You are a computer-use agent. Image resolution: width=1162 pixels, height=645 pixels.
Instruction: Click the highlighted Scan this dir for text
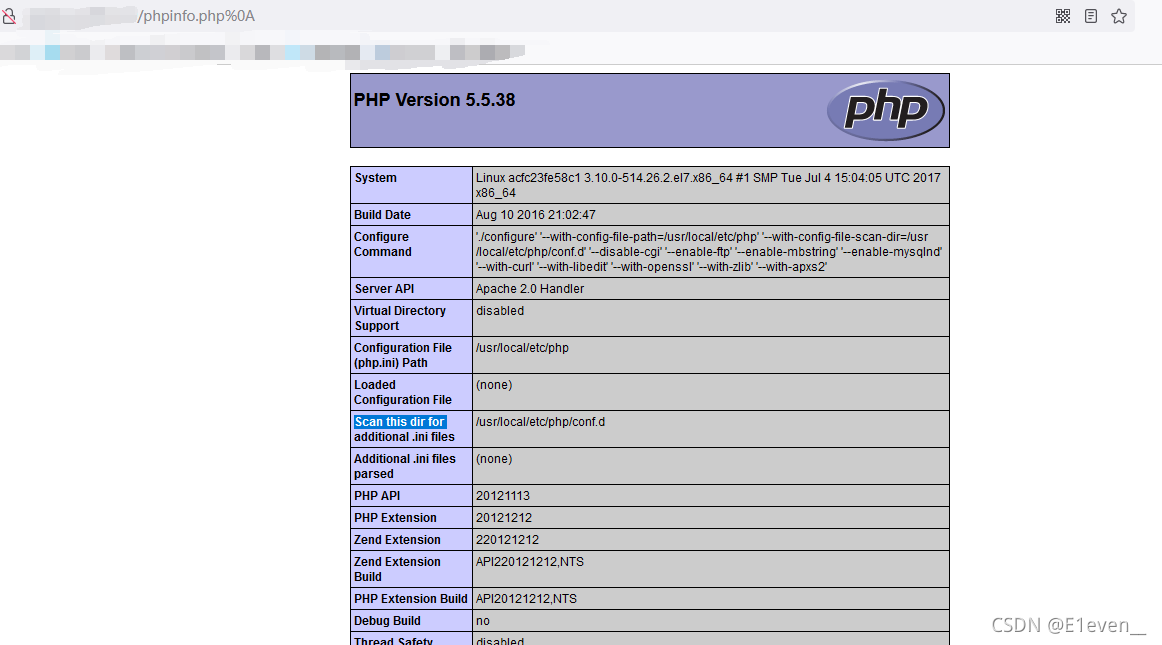coord(399,422)
